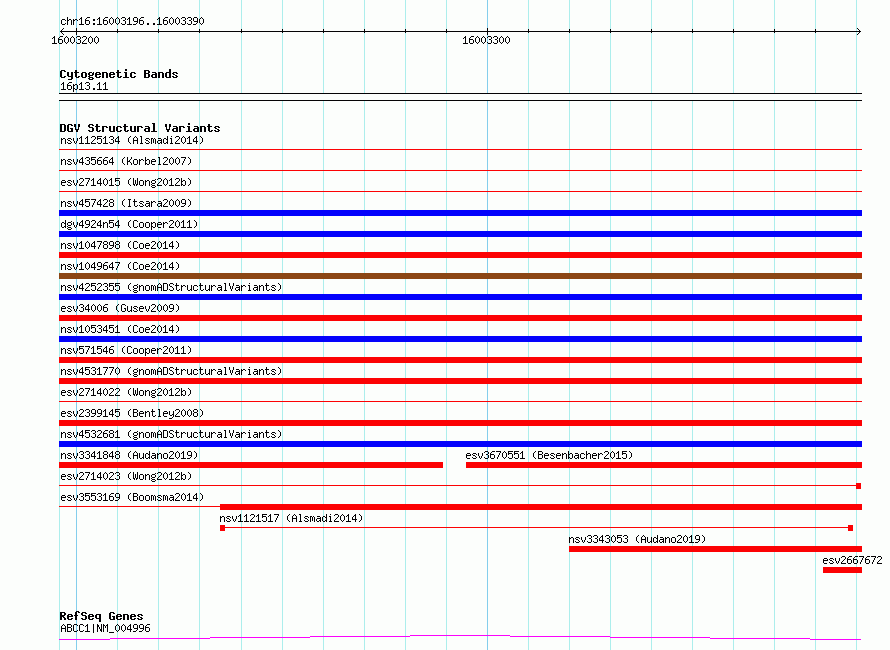Click the left endpoint marker of nsv1121517
The height and width of the screenshot is (650, 890).
tap(222, 528)
